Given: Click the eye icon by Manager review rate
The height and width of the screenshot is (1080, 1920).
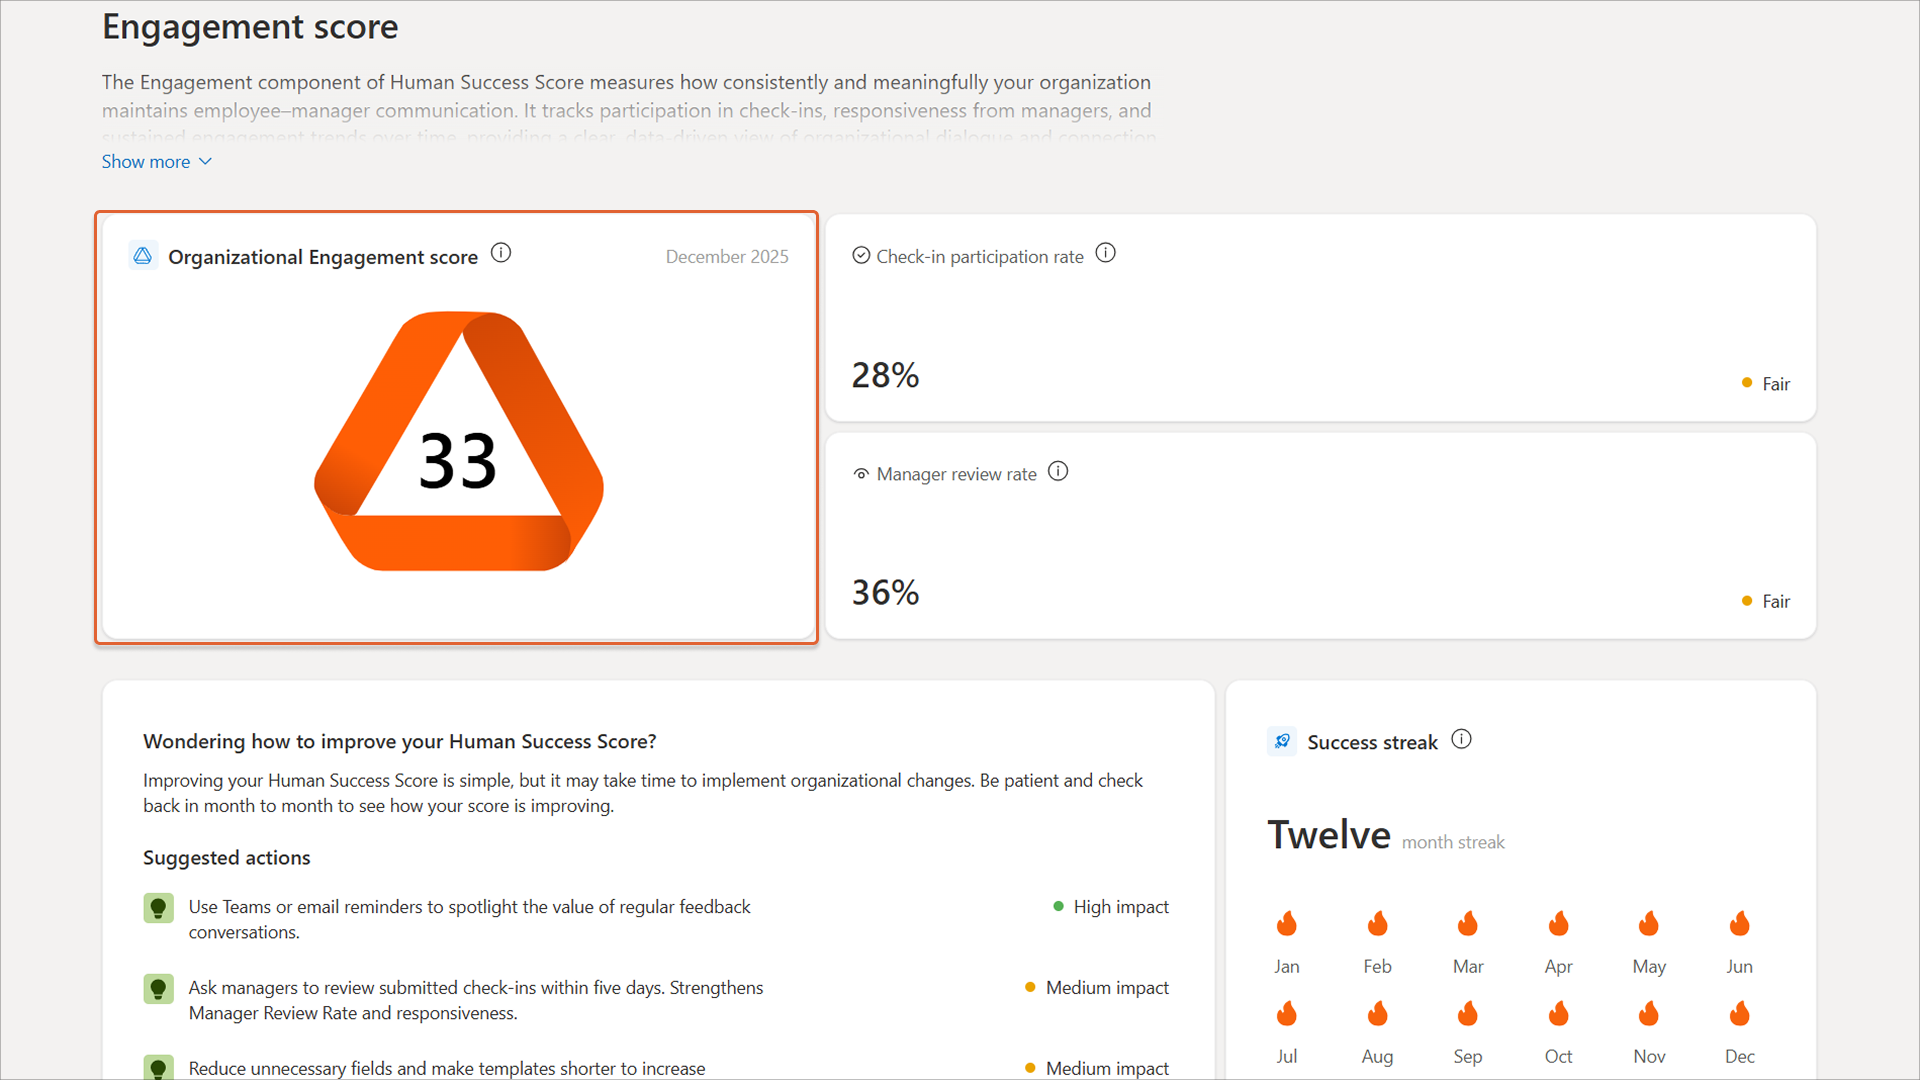Looking at the screenshot, I should coord(861,474).
